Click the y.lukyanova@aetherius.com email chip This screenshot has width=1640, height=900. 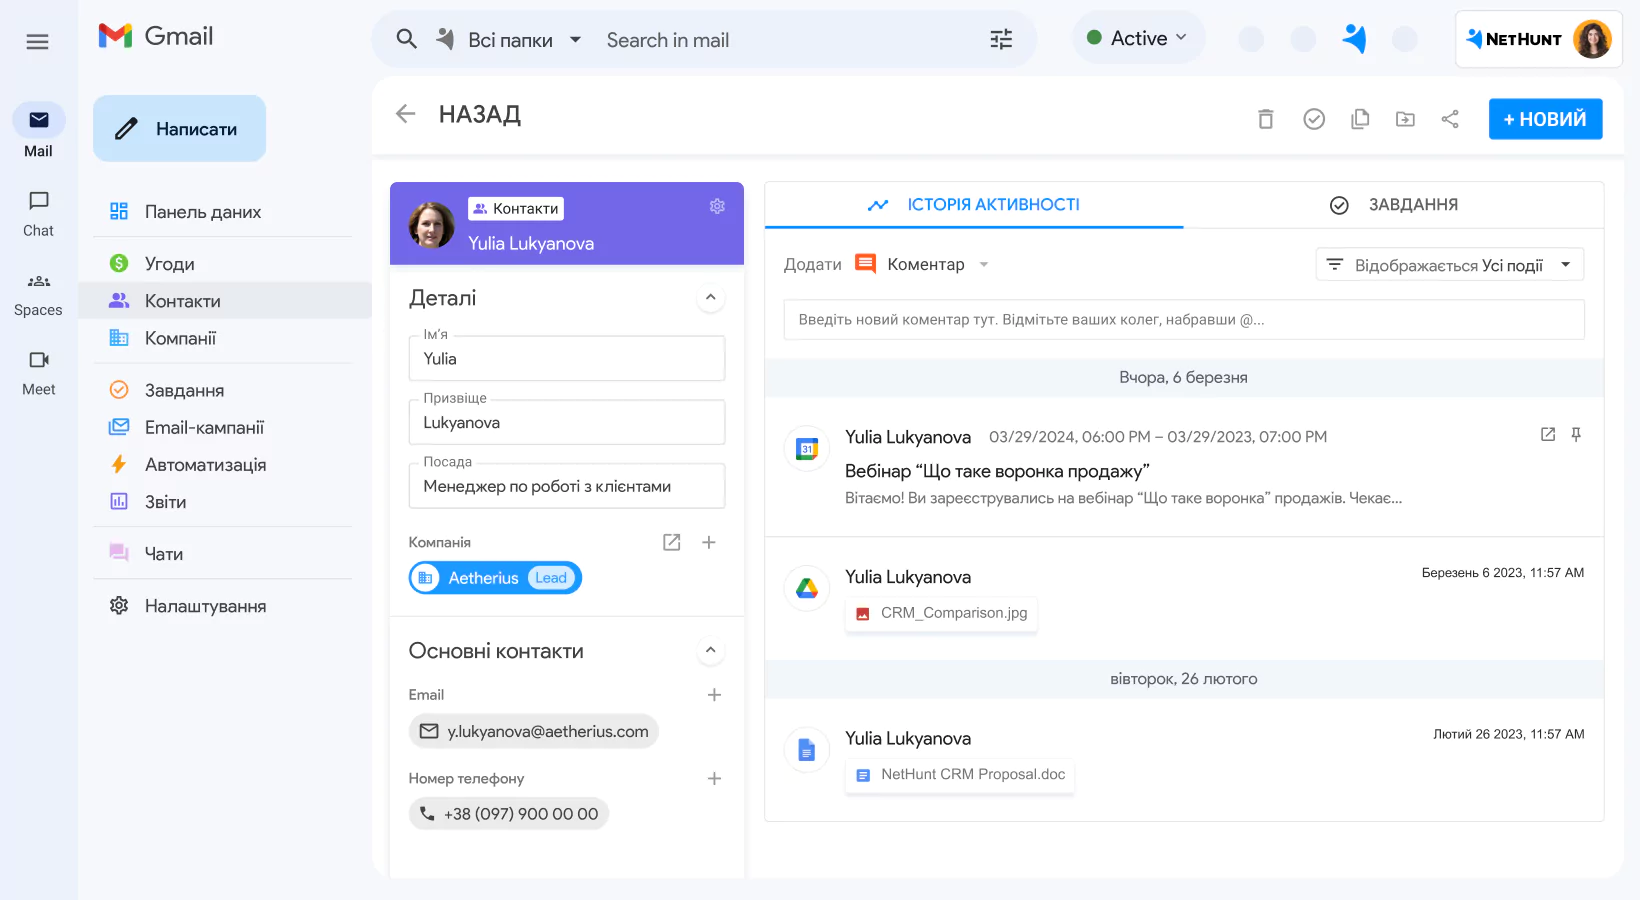(x=533, y=731)
